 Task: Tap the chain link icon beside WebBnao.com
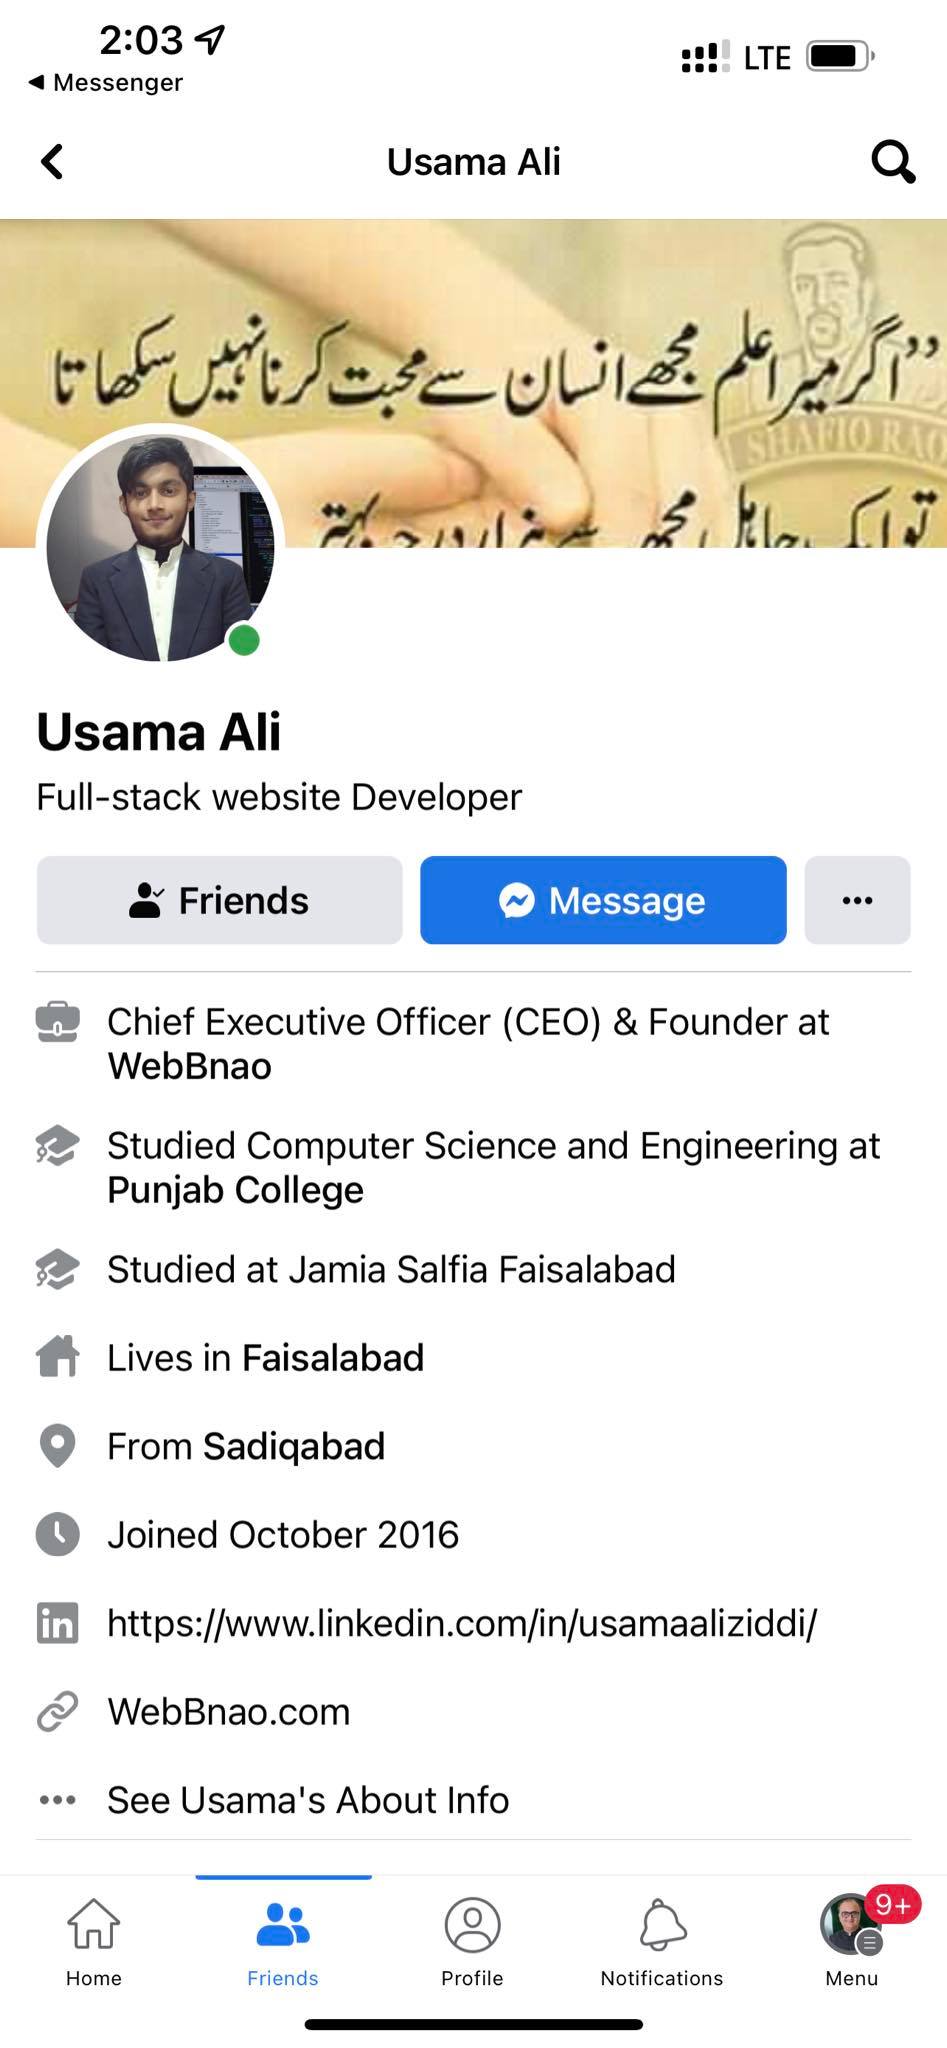click(x=57, y=1711)
